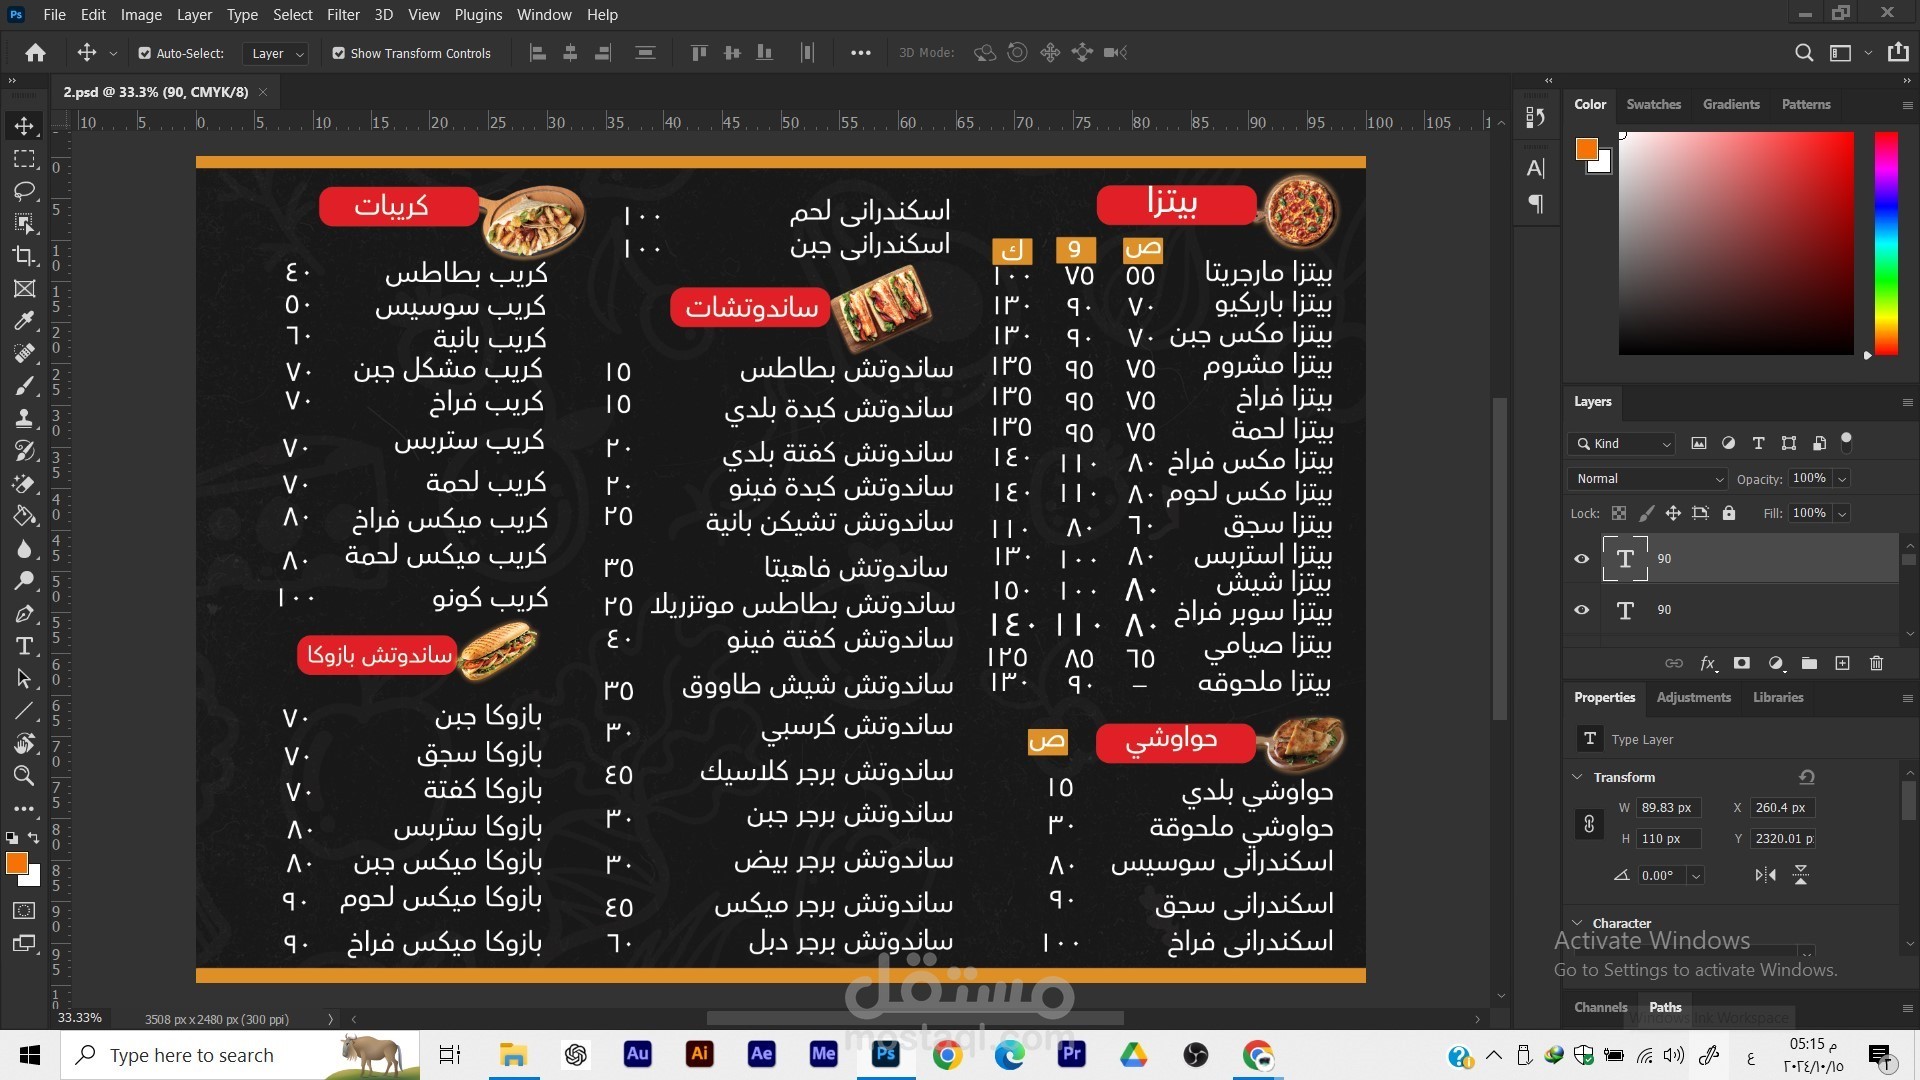
Task: Set the foreground color swatch
Action: coord(16,863)
